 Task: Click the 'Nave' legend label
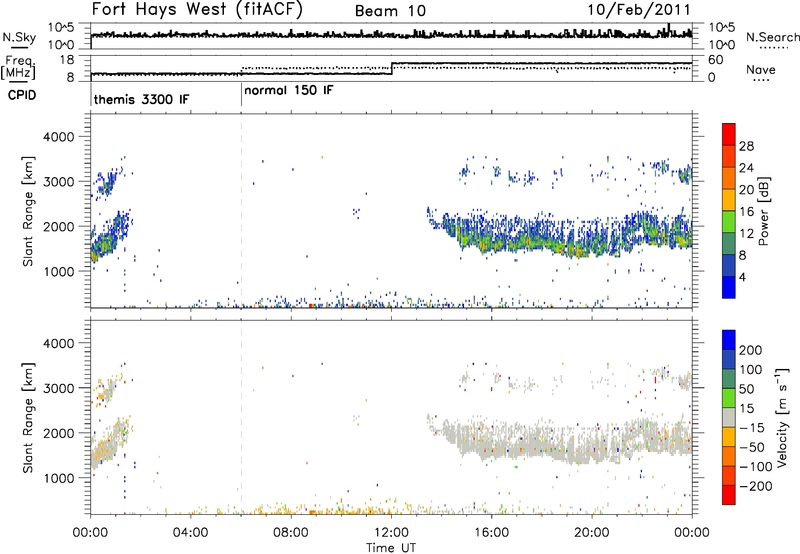[761, 70]
